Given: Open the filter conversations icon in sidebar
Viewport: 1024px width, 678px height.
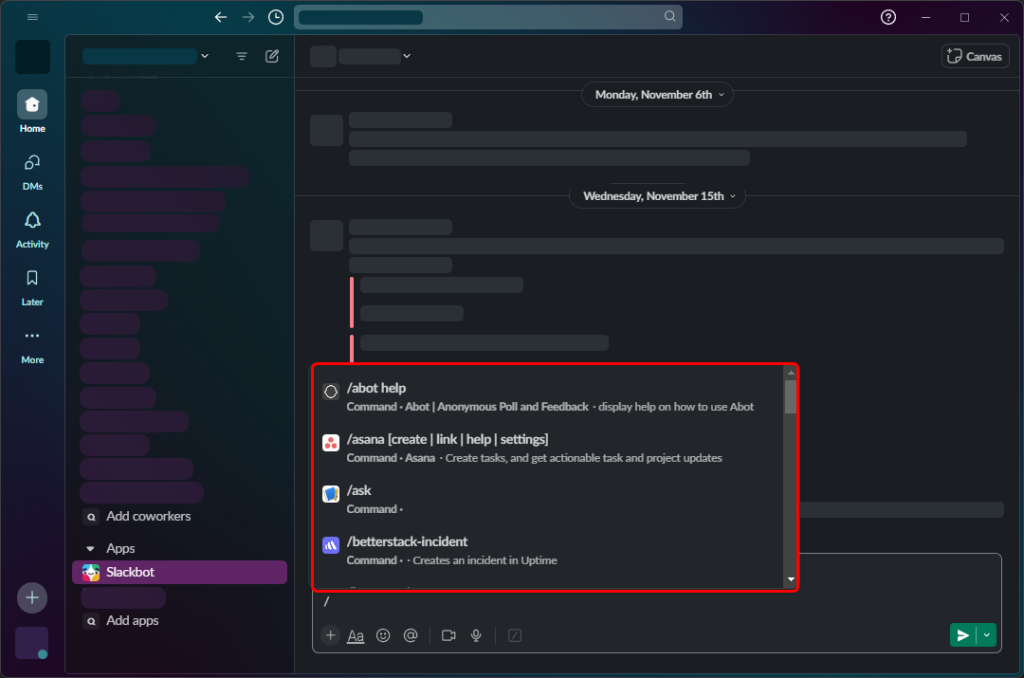Looking at the screenshot, I should point(241,57).
